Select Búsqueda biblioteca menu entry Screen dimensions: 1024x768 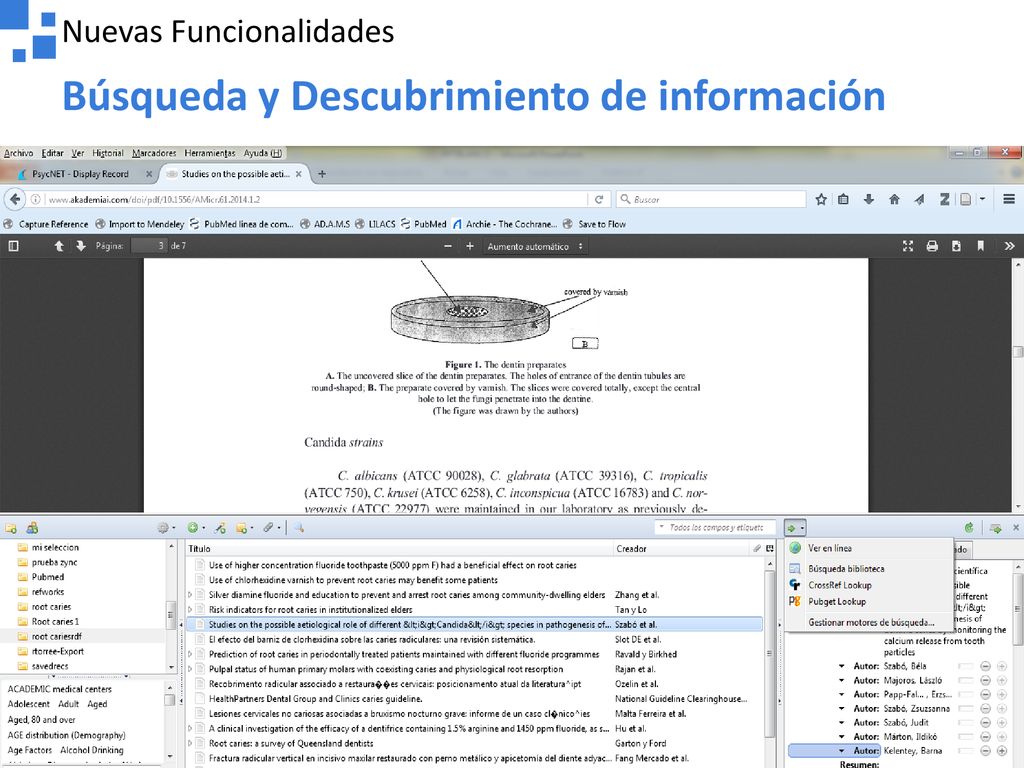846,569
